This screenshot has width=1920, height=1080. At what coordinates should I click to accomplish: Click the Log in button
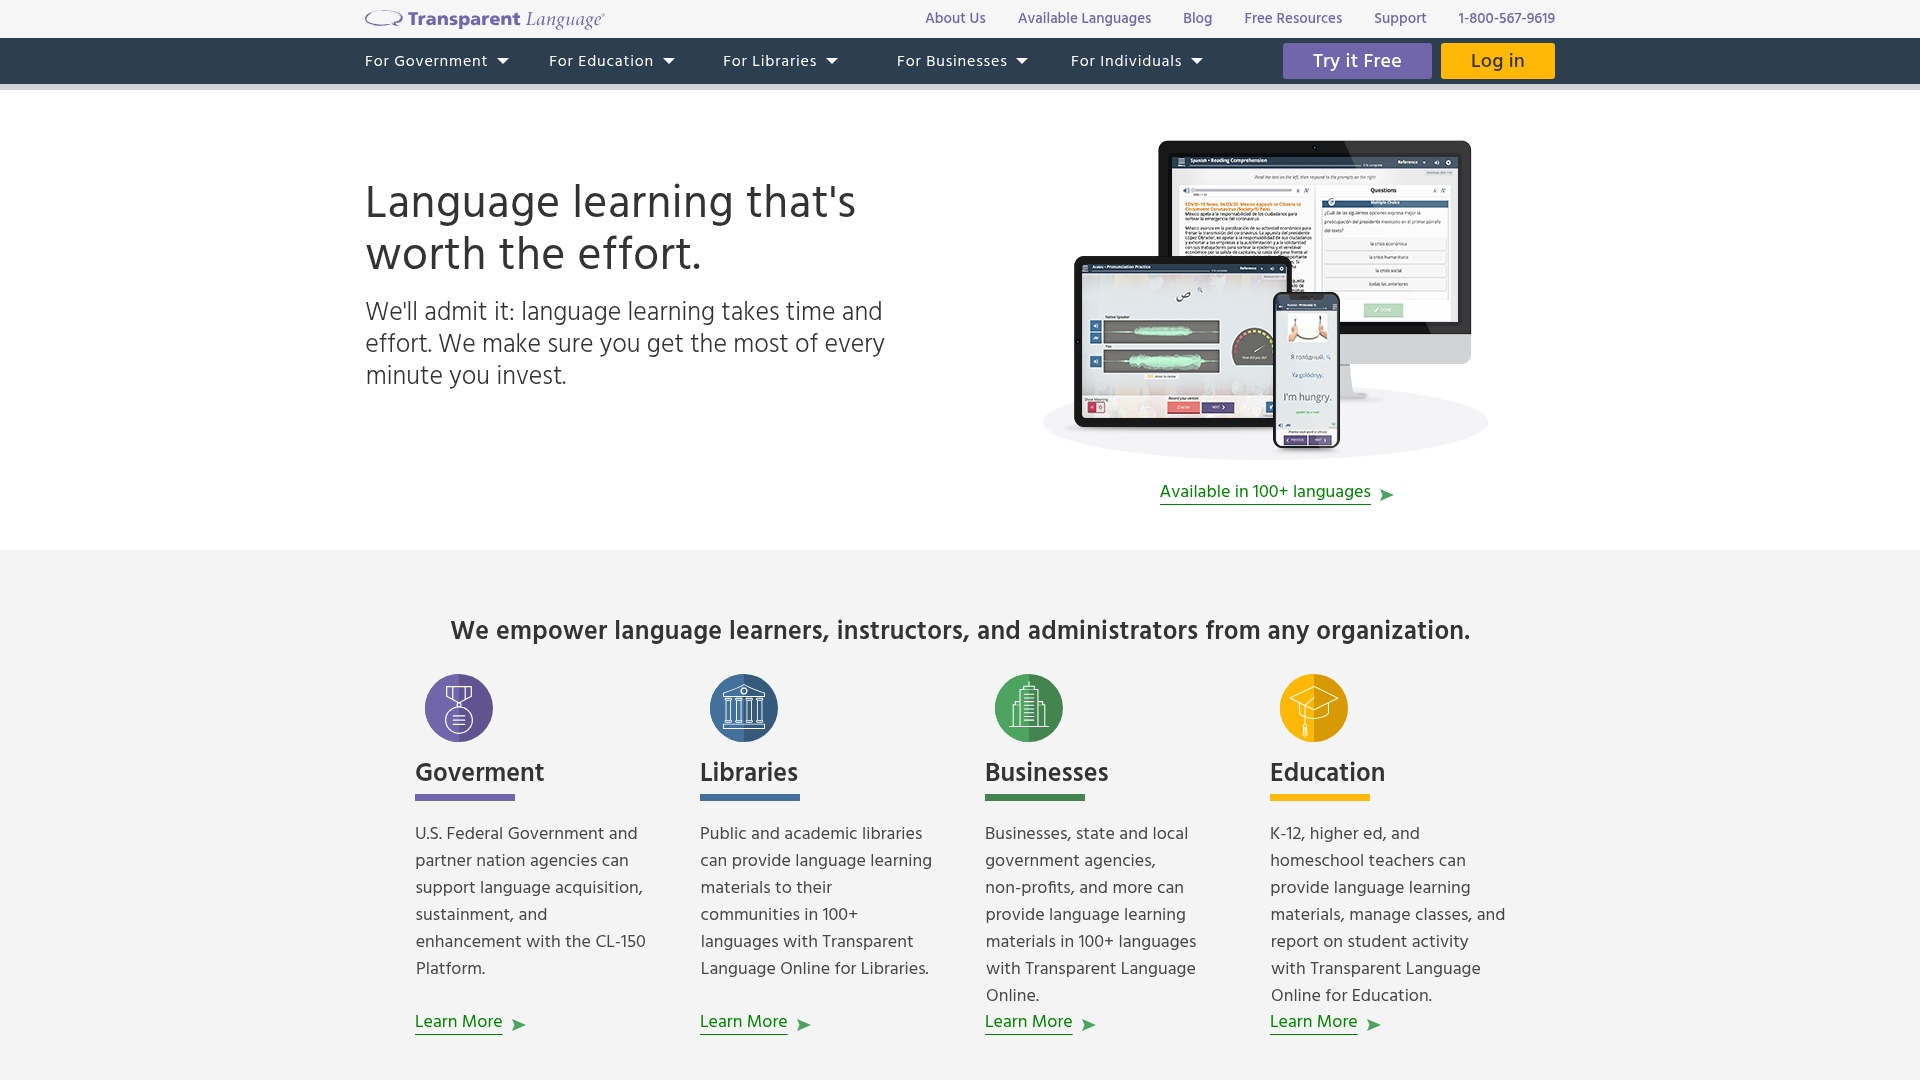(x=1497, y=61)
